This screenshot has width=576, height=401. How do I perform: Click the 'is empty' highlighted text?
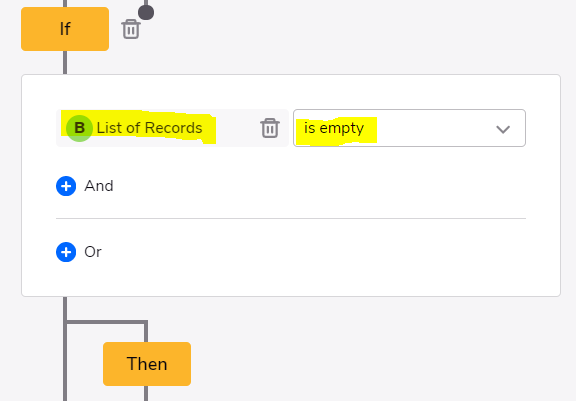pos(334,128)
